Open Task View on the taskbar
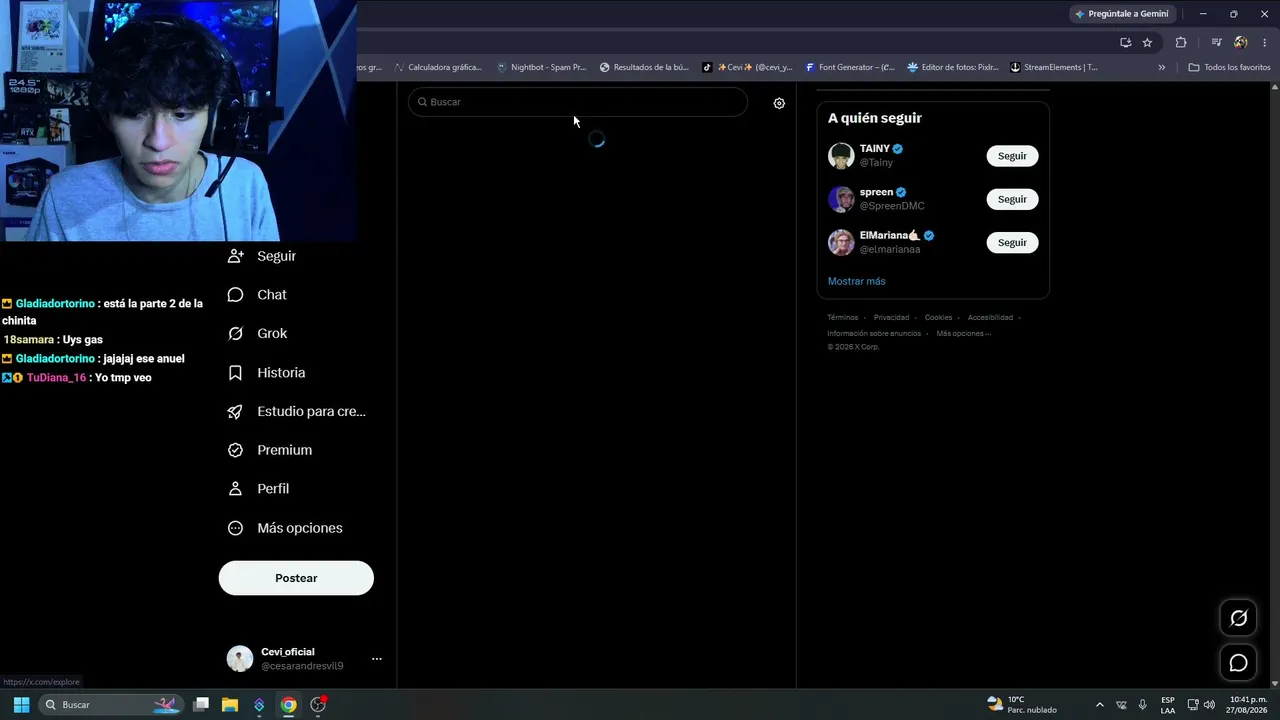Image resolution: width=1280 pixels, height=720 pixels. pyautogui.click(x=201, y=705)
